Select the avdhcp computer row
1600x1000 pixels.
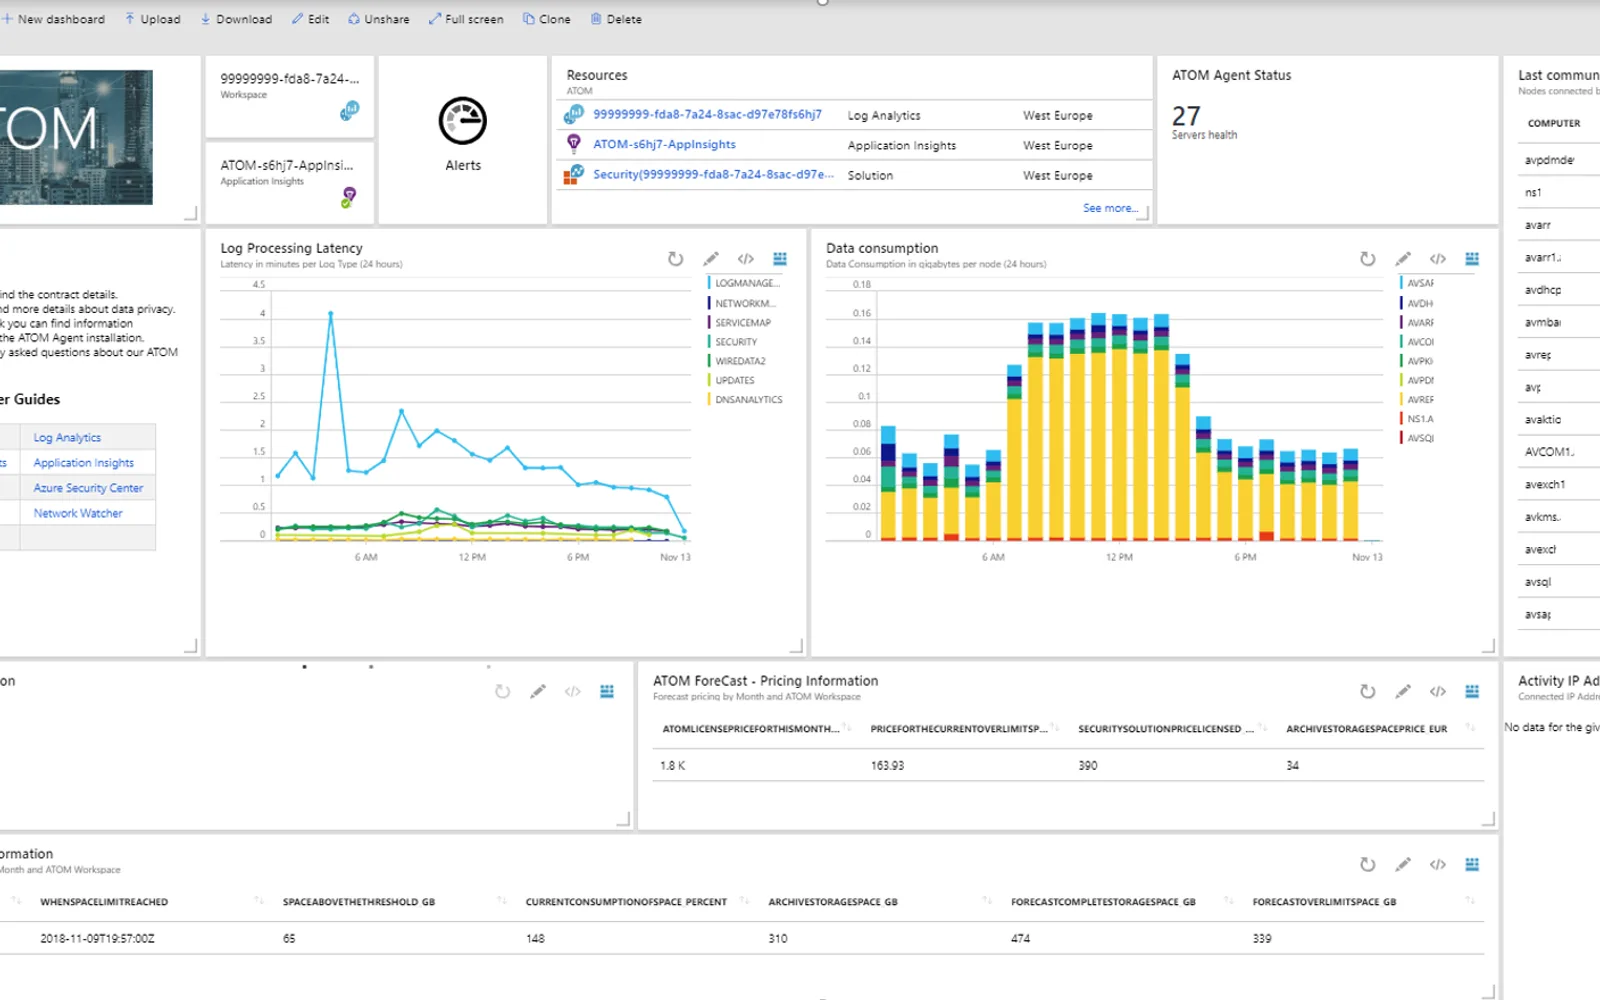1559,290
